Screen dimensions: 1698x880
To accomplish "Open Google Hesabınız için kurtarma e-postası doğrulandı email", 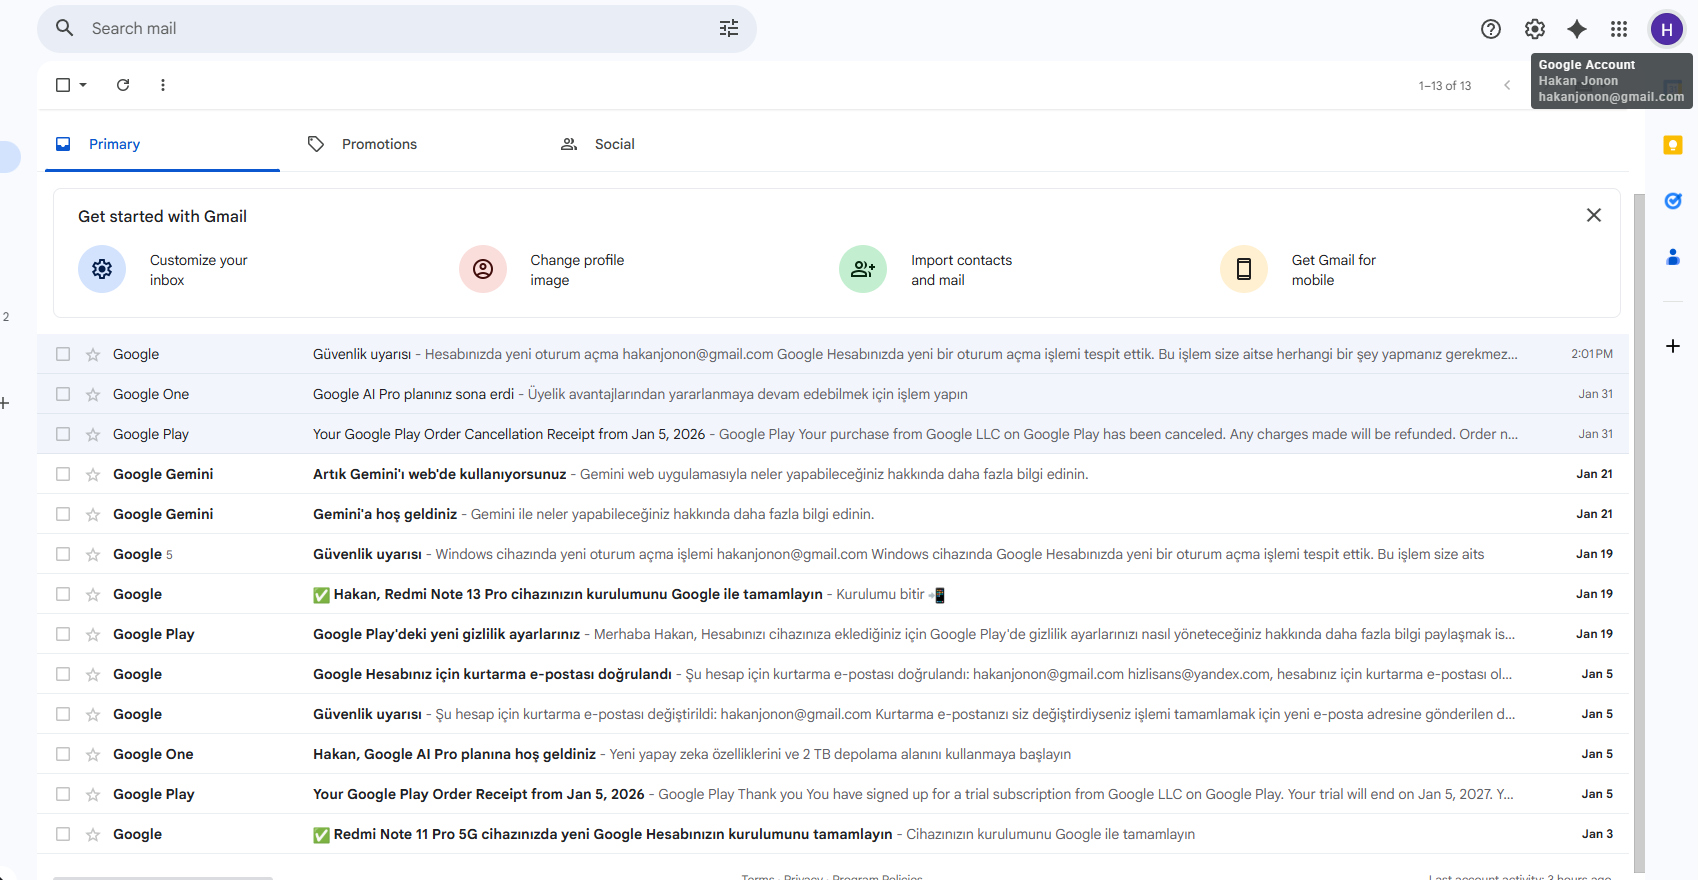I will [x=833, y=674].
